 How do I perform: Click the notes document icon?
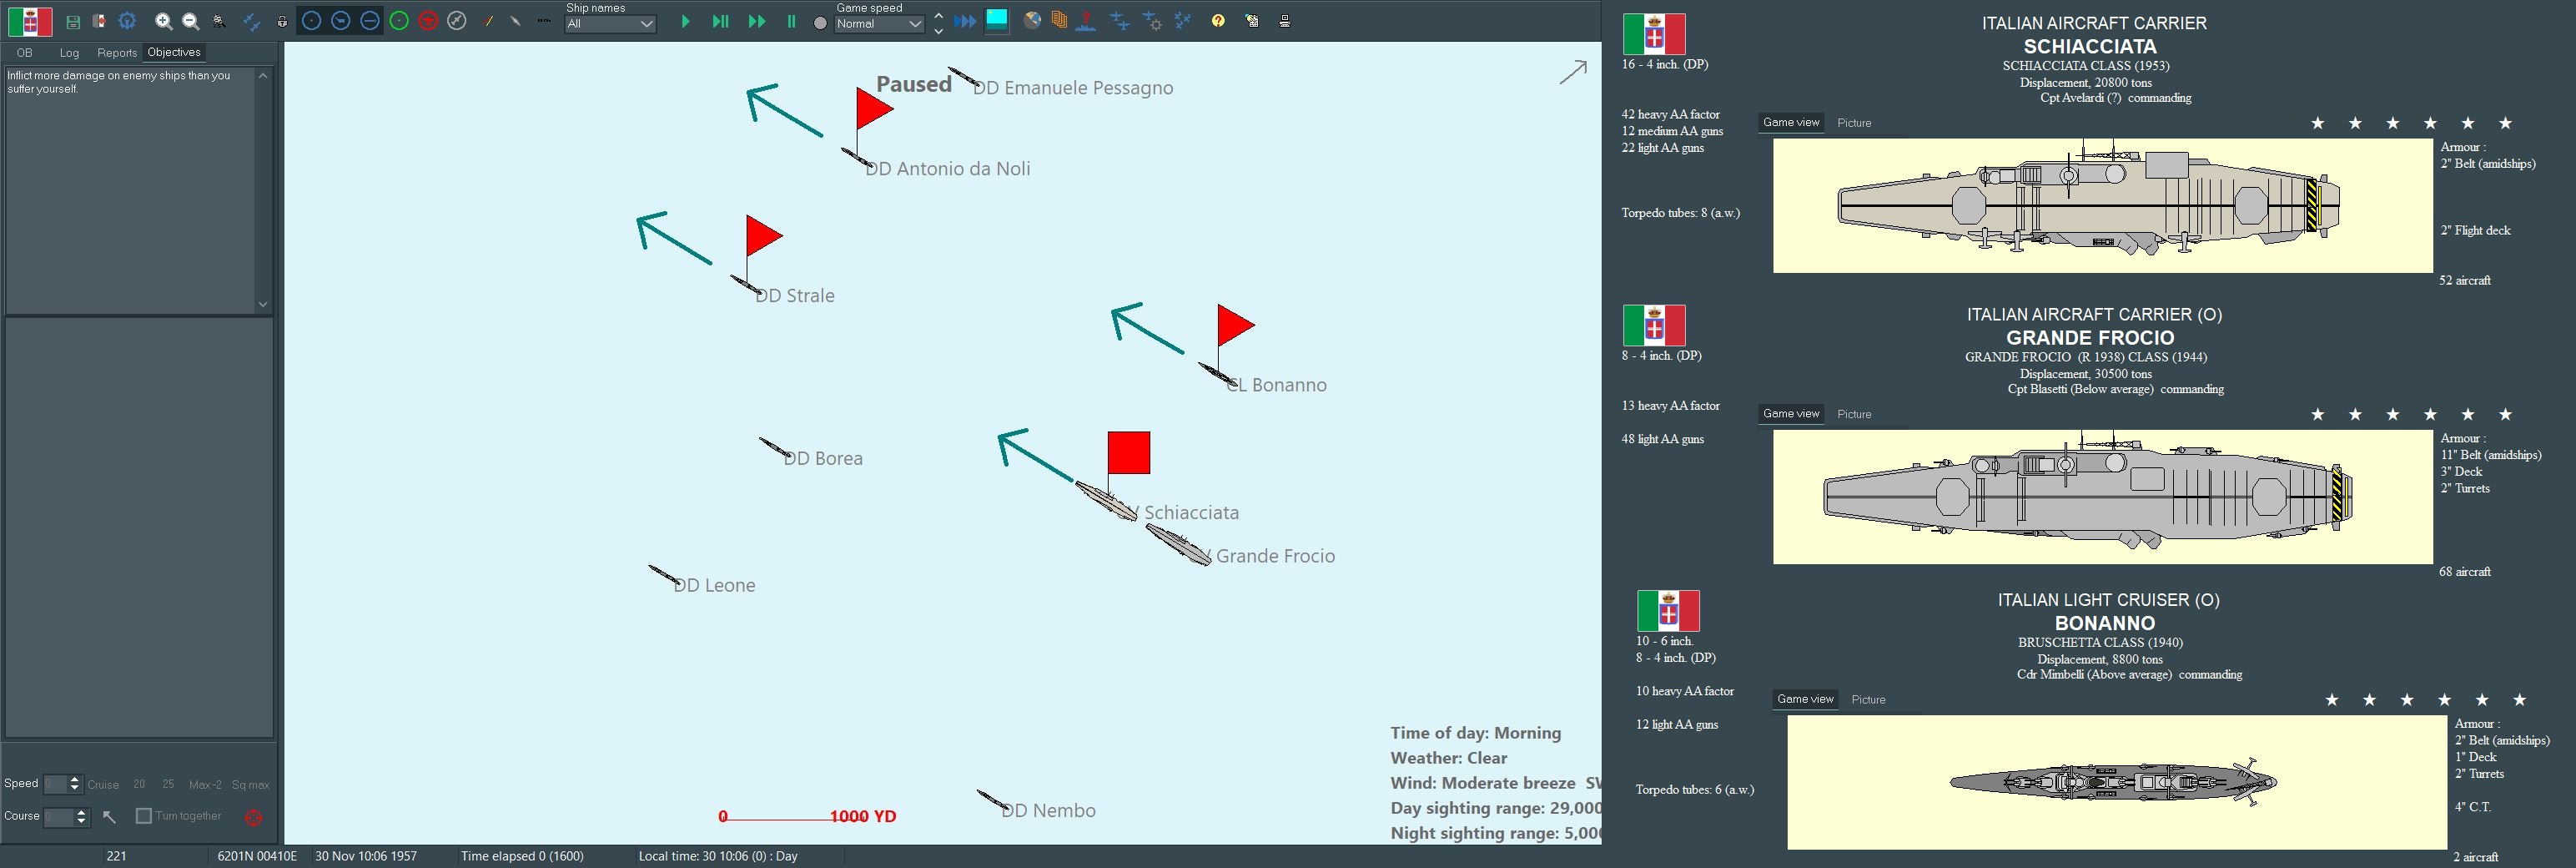(1251, 20)
